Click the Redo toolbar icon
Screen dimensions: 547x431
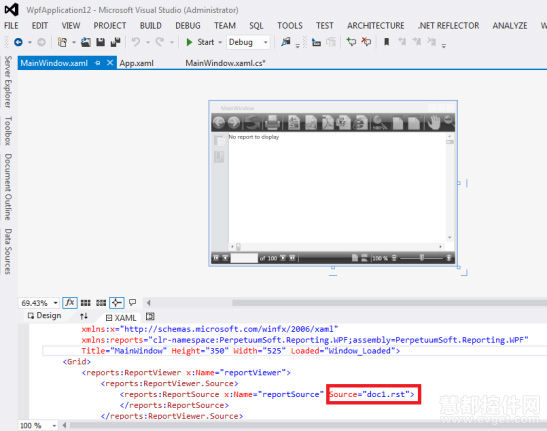click(160, 42)
